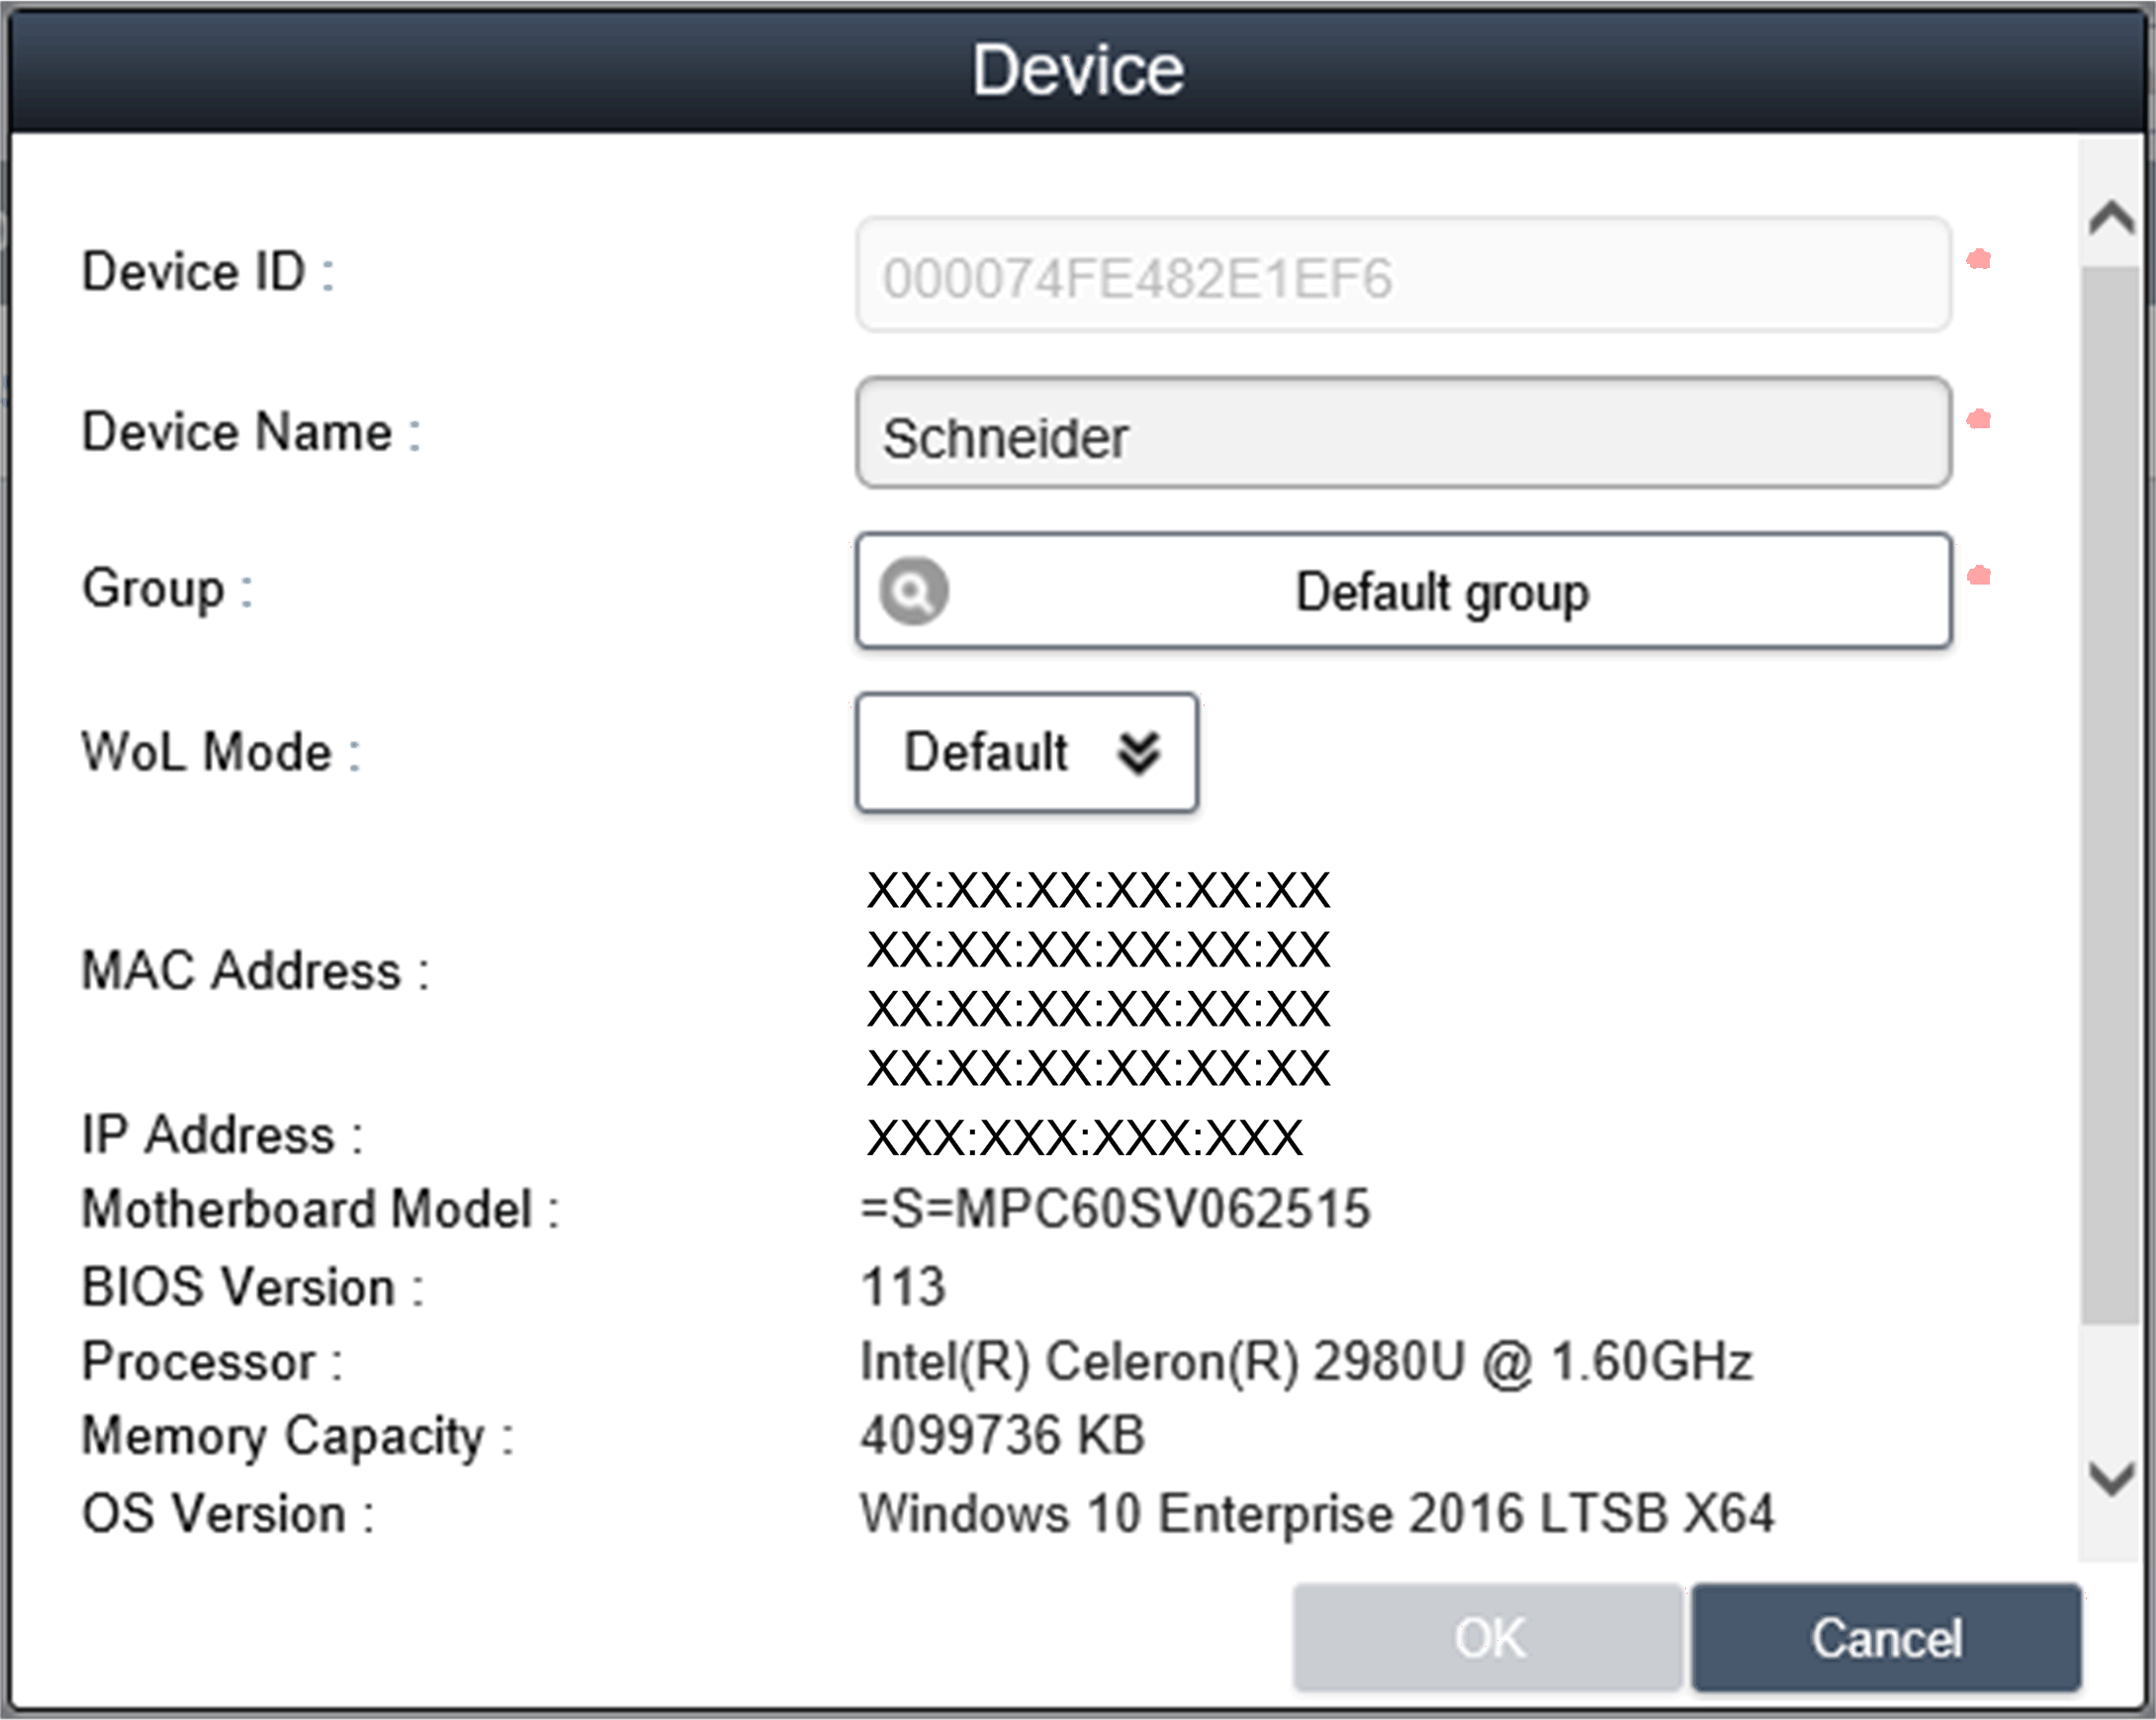The height and width of the screenshot is (1720, 2156).
Task: Click the Device title bar
Action: click(1078, 70)
